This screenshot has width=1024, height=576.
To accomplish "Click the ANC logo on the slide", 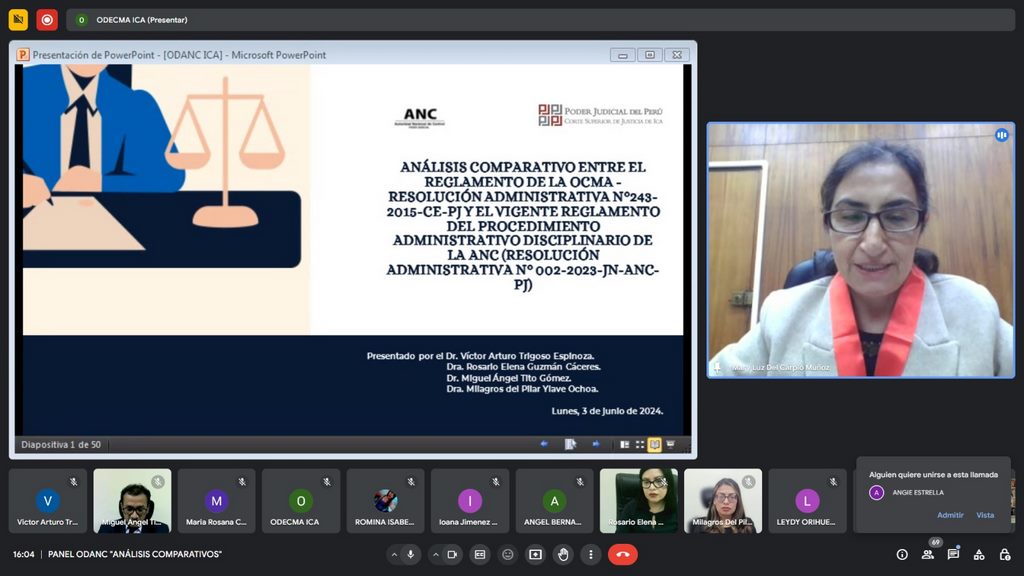I will point(420,117).
